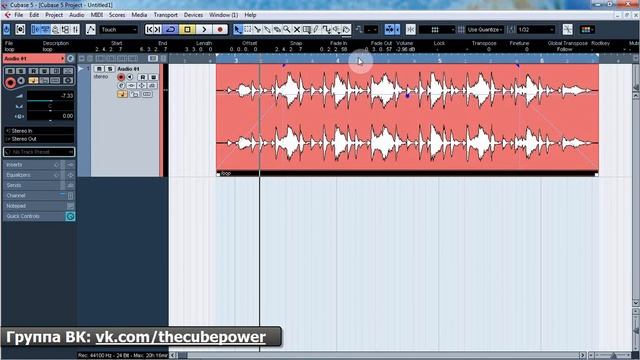Viewport: 640px width, 360px height.
Task: Open the Touch automation mode dropdown
Action: (119, 29)
